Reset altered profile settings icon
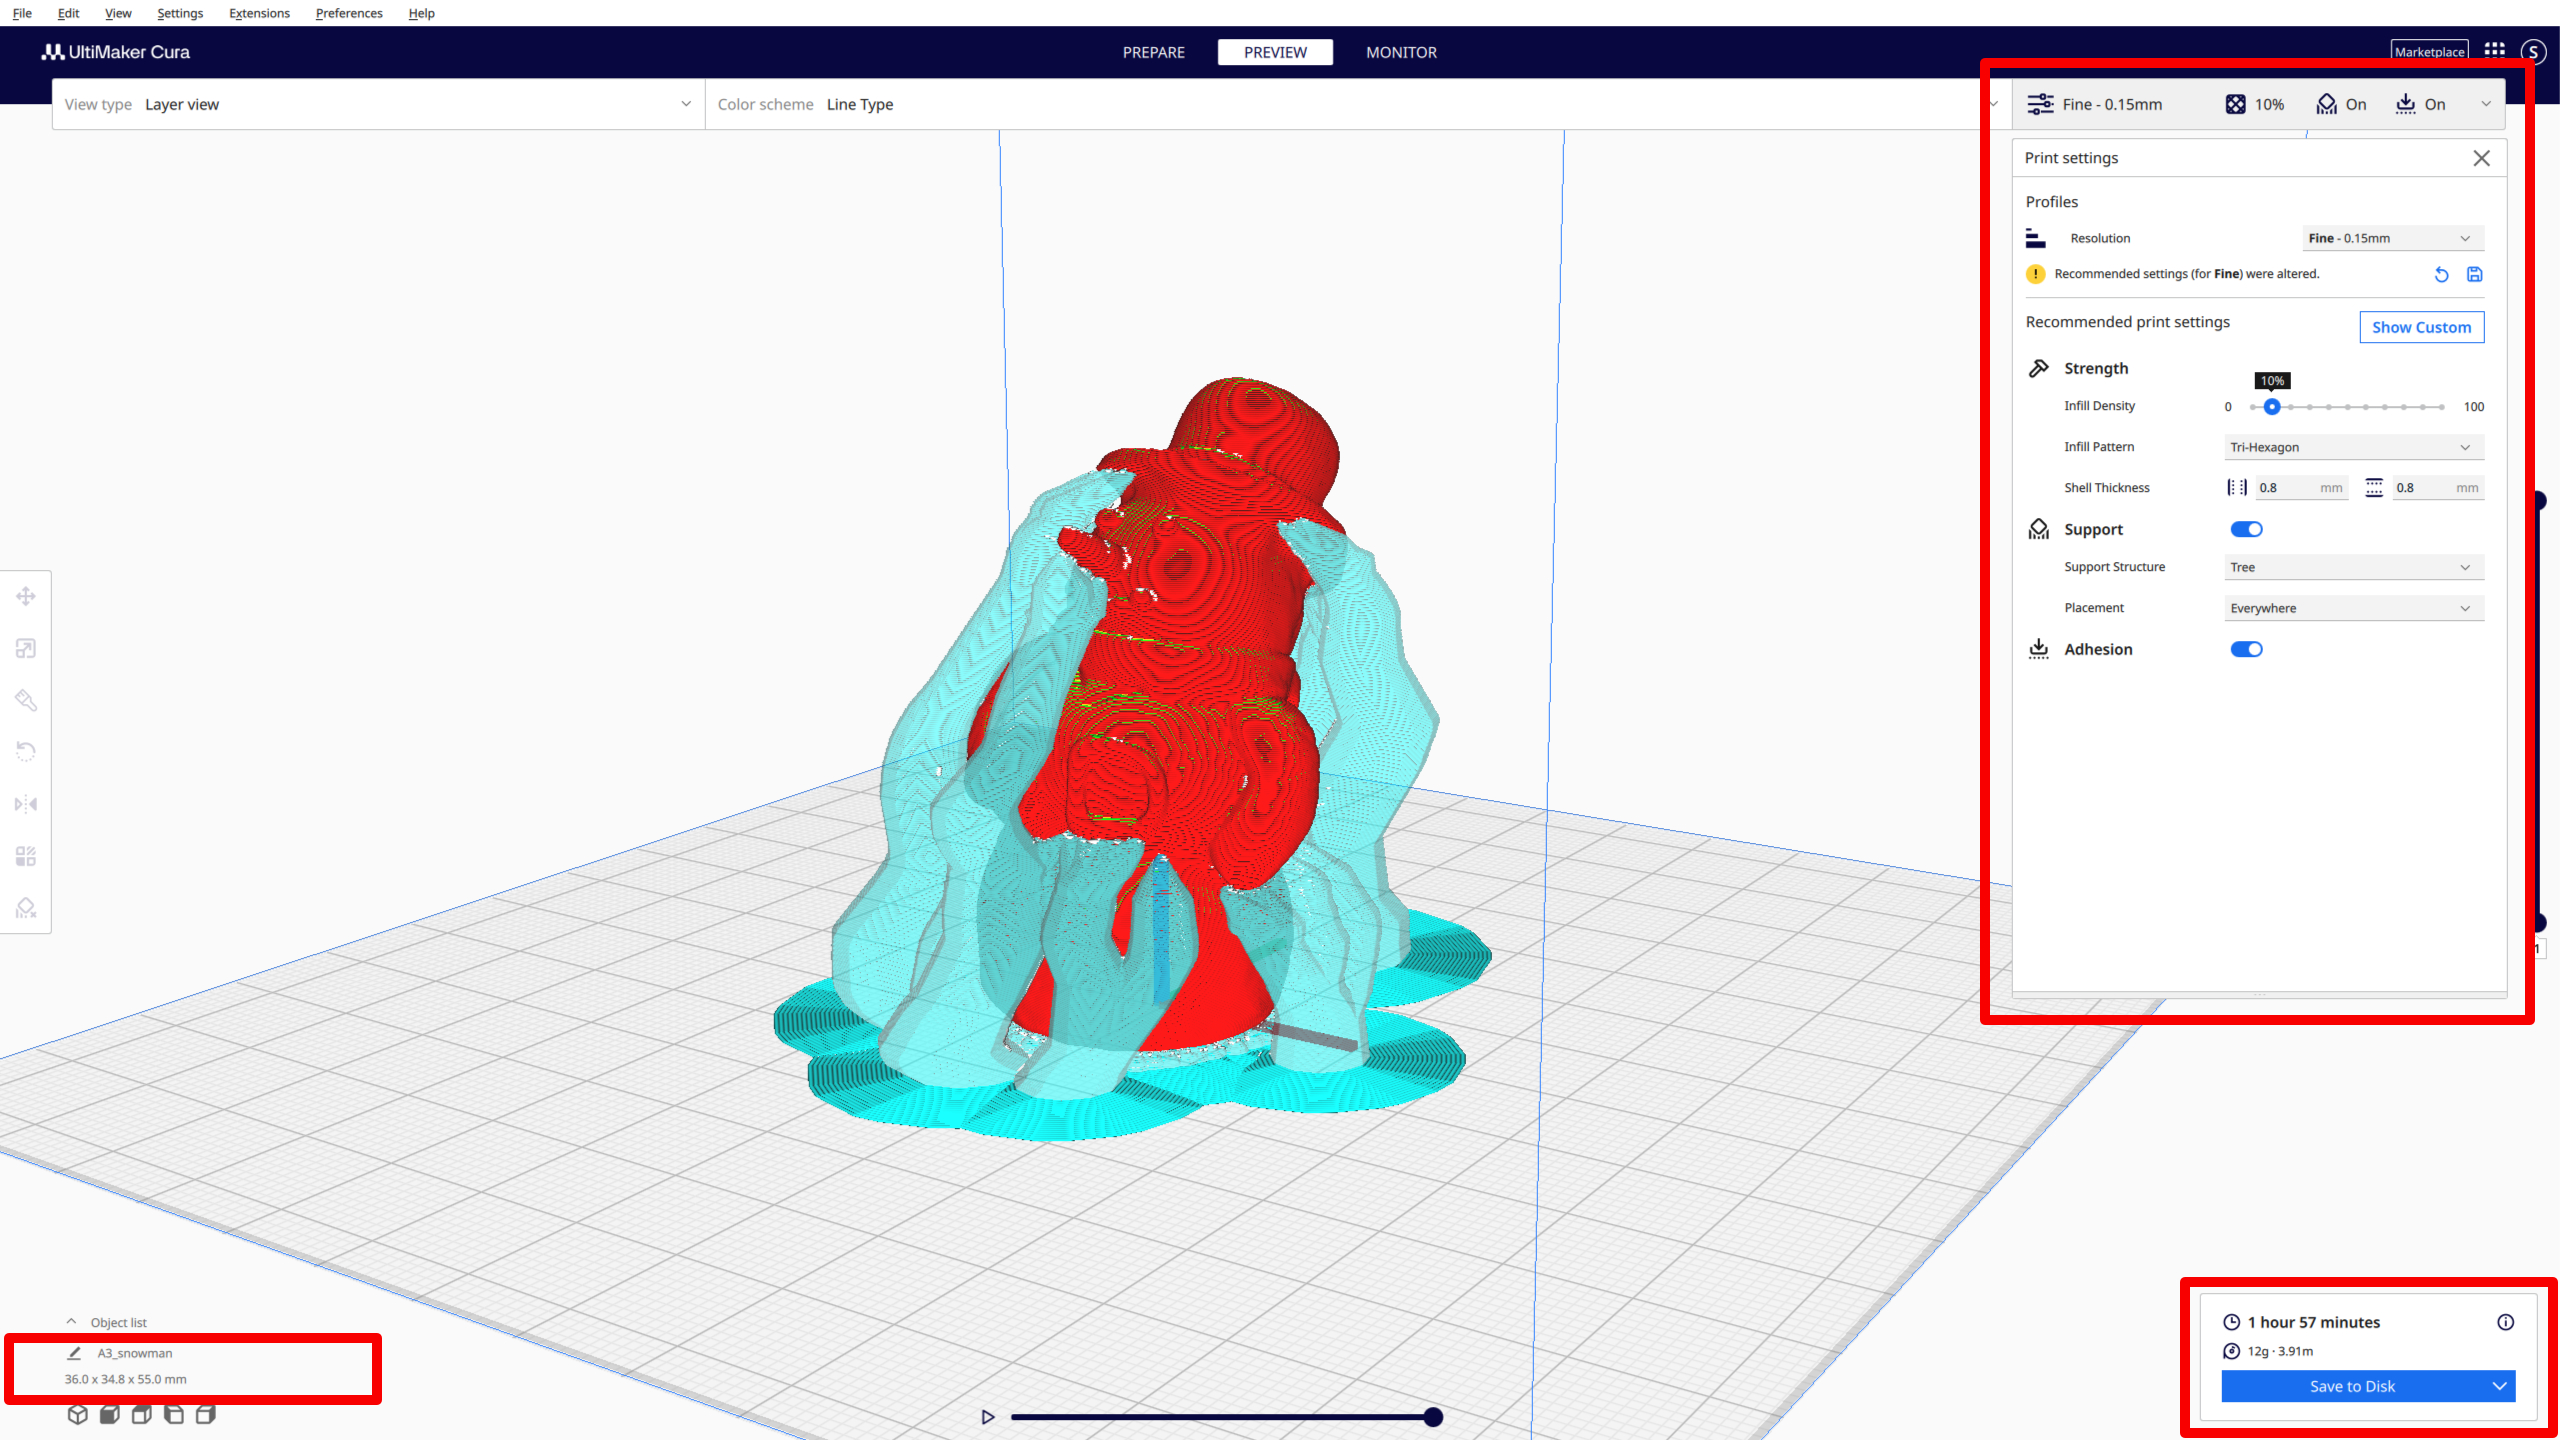This screenshot has width=2560, height=1440. [x=2441, y=274]
